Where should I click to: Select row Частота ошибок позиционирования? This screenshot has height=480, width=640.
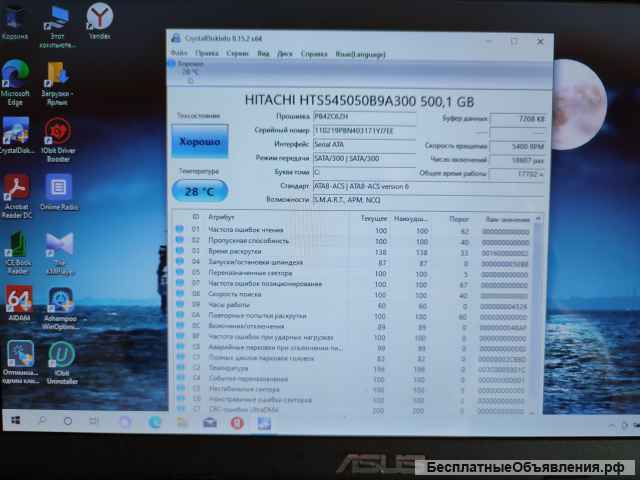pyautogui.click(x=353, y=284)
